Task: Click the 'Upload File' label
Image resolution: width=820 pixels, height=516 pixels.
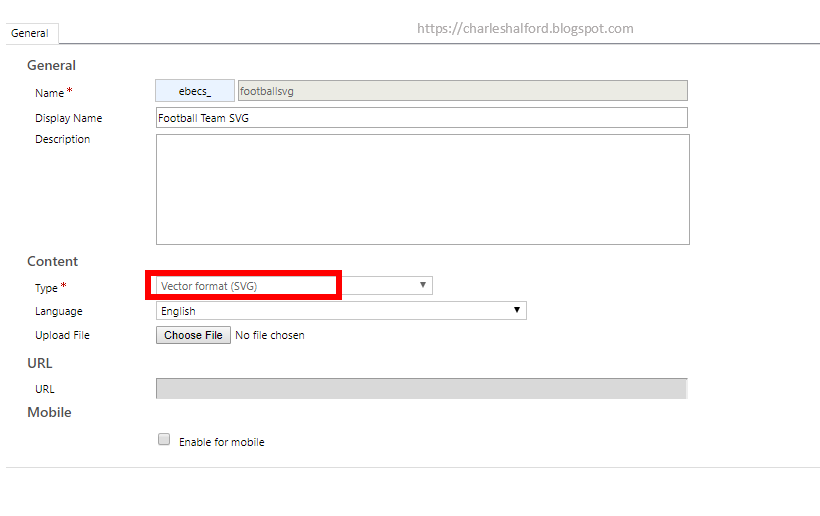Action: (62, 335)
